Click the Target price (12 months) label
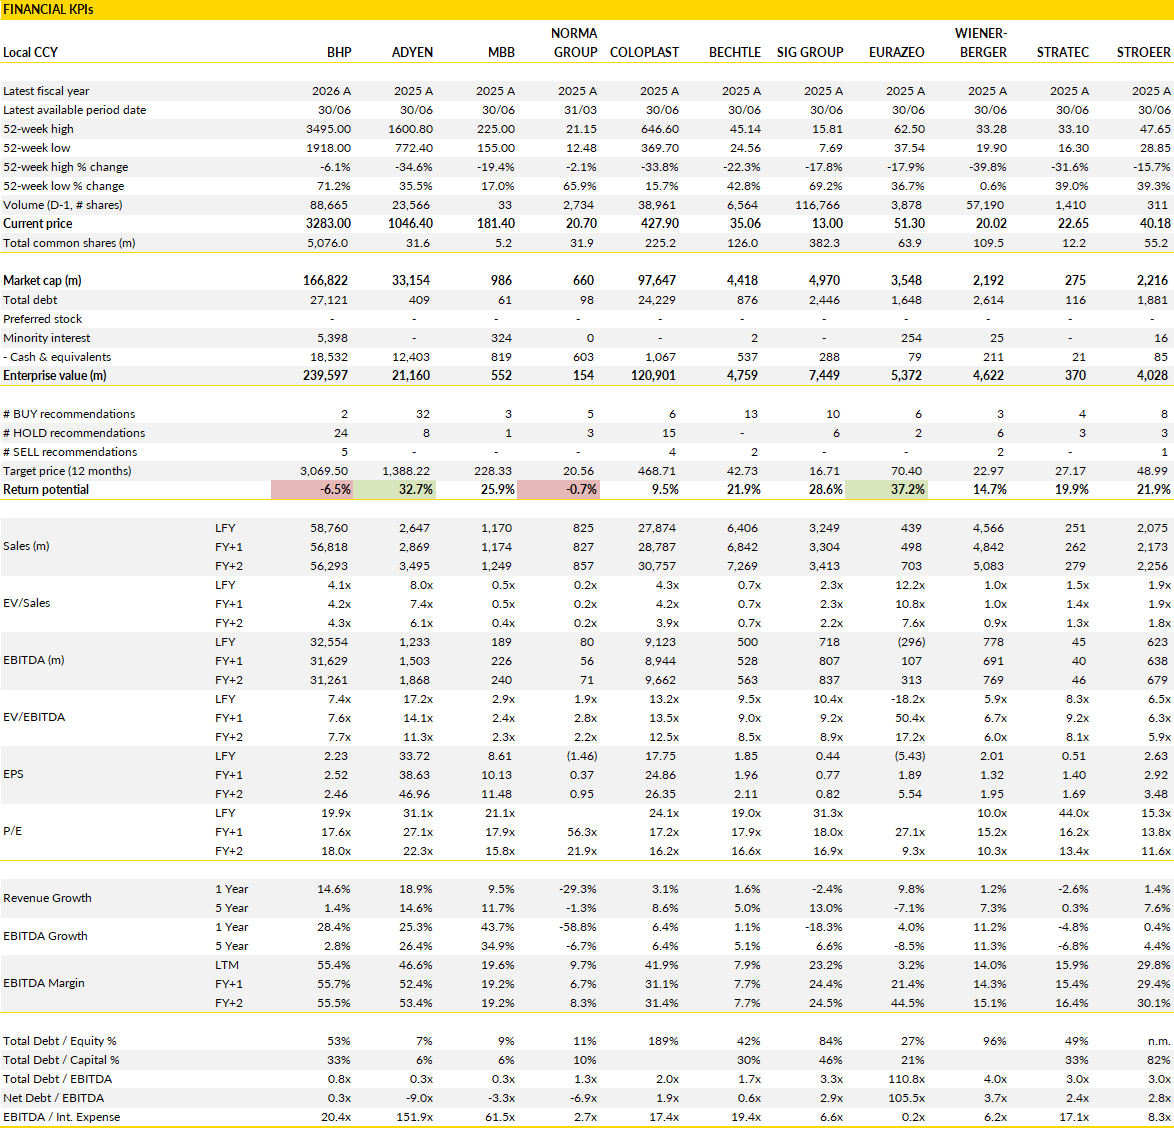 (67, 471)
